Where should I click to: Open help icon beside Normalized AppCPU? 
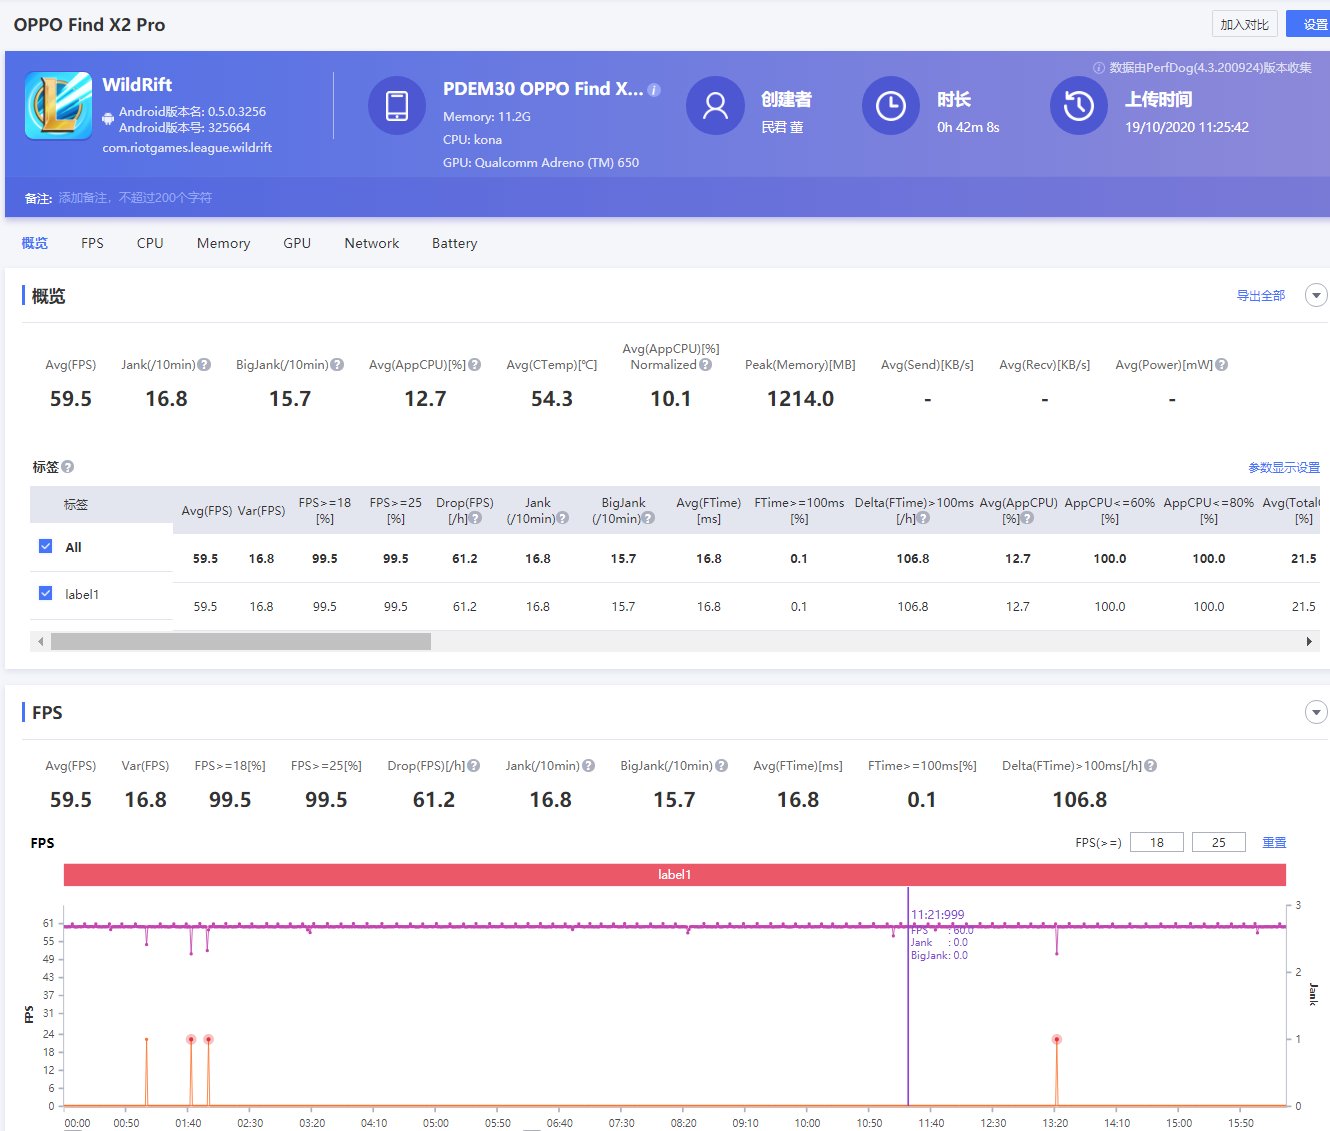coord(706,365)
